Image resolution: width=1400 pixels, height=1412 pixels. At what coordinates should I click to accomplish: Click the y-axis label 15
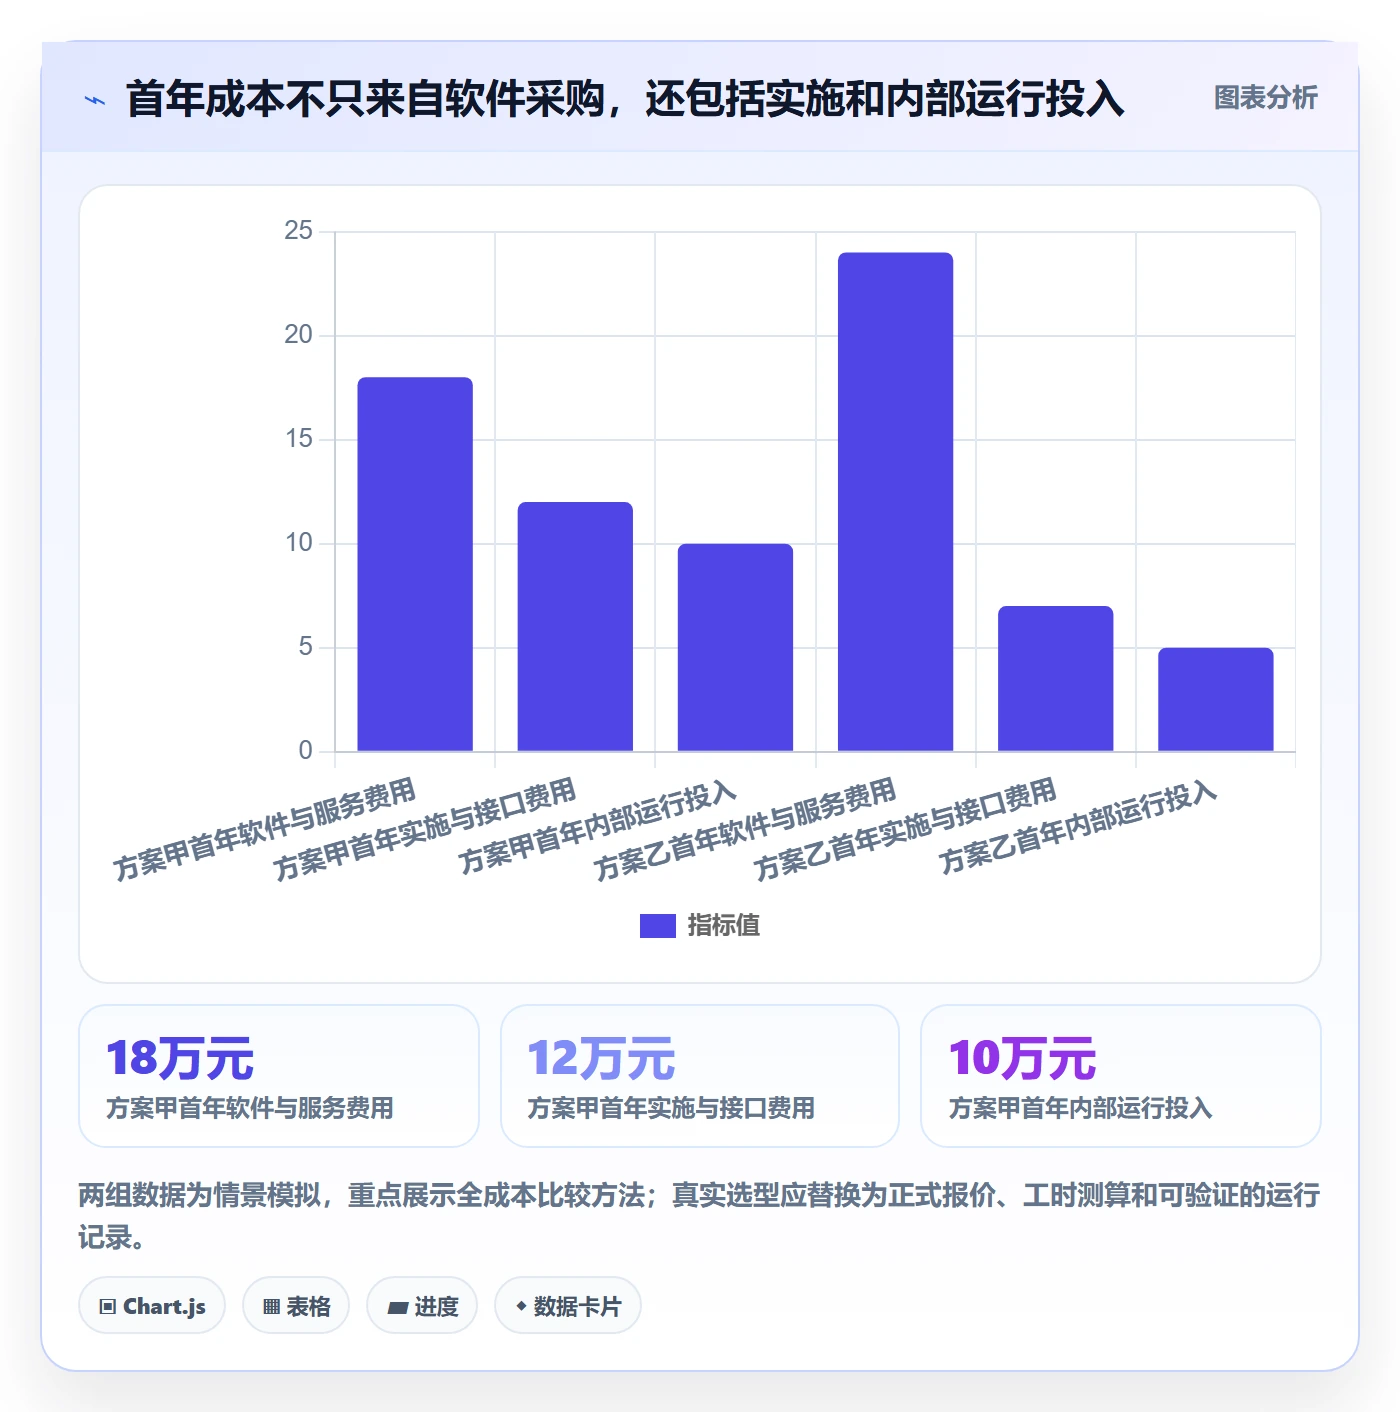(x=298, y=439)
